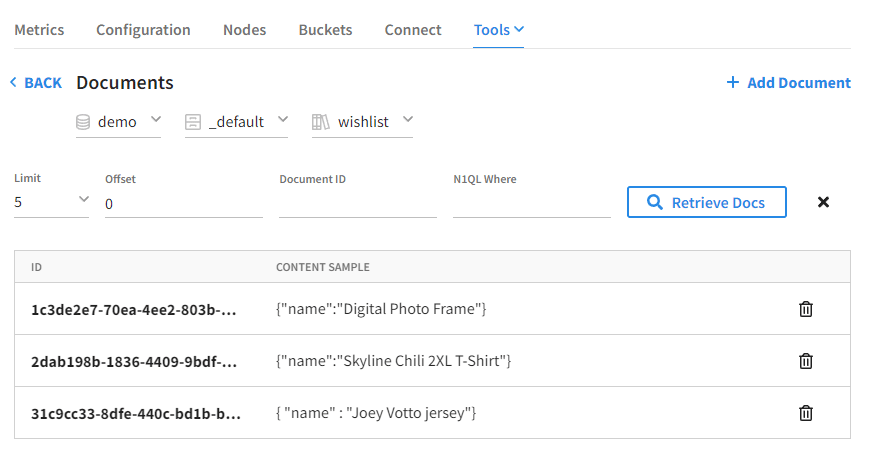Open the Limit dropdown showing 5
The height and width of the screenshot is (463, 872).
(51, 202)
